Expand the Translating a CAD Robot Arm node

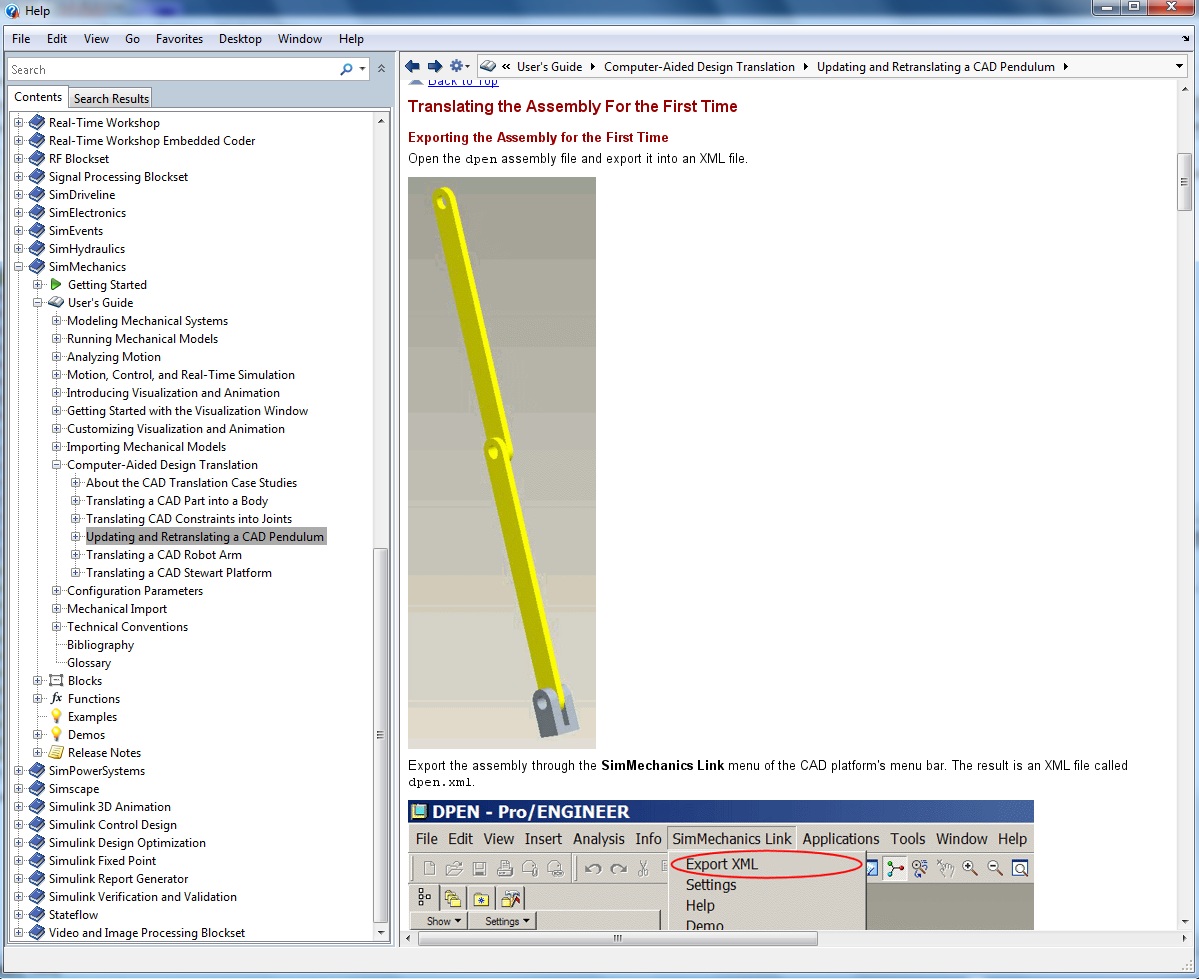click(x=76, y=555)
